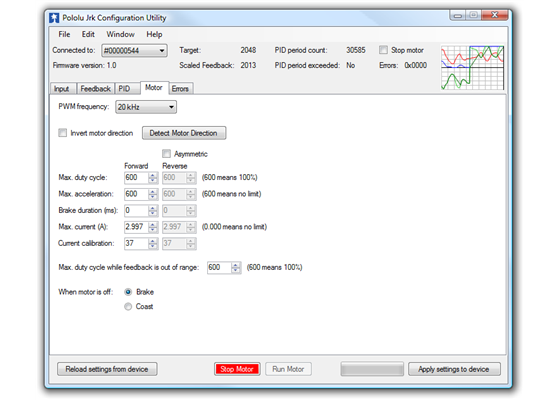Expand the PWM frequency dropdown
This screenshot has height=400, width=560.
click(146, 107)
